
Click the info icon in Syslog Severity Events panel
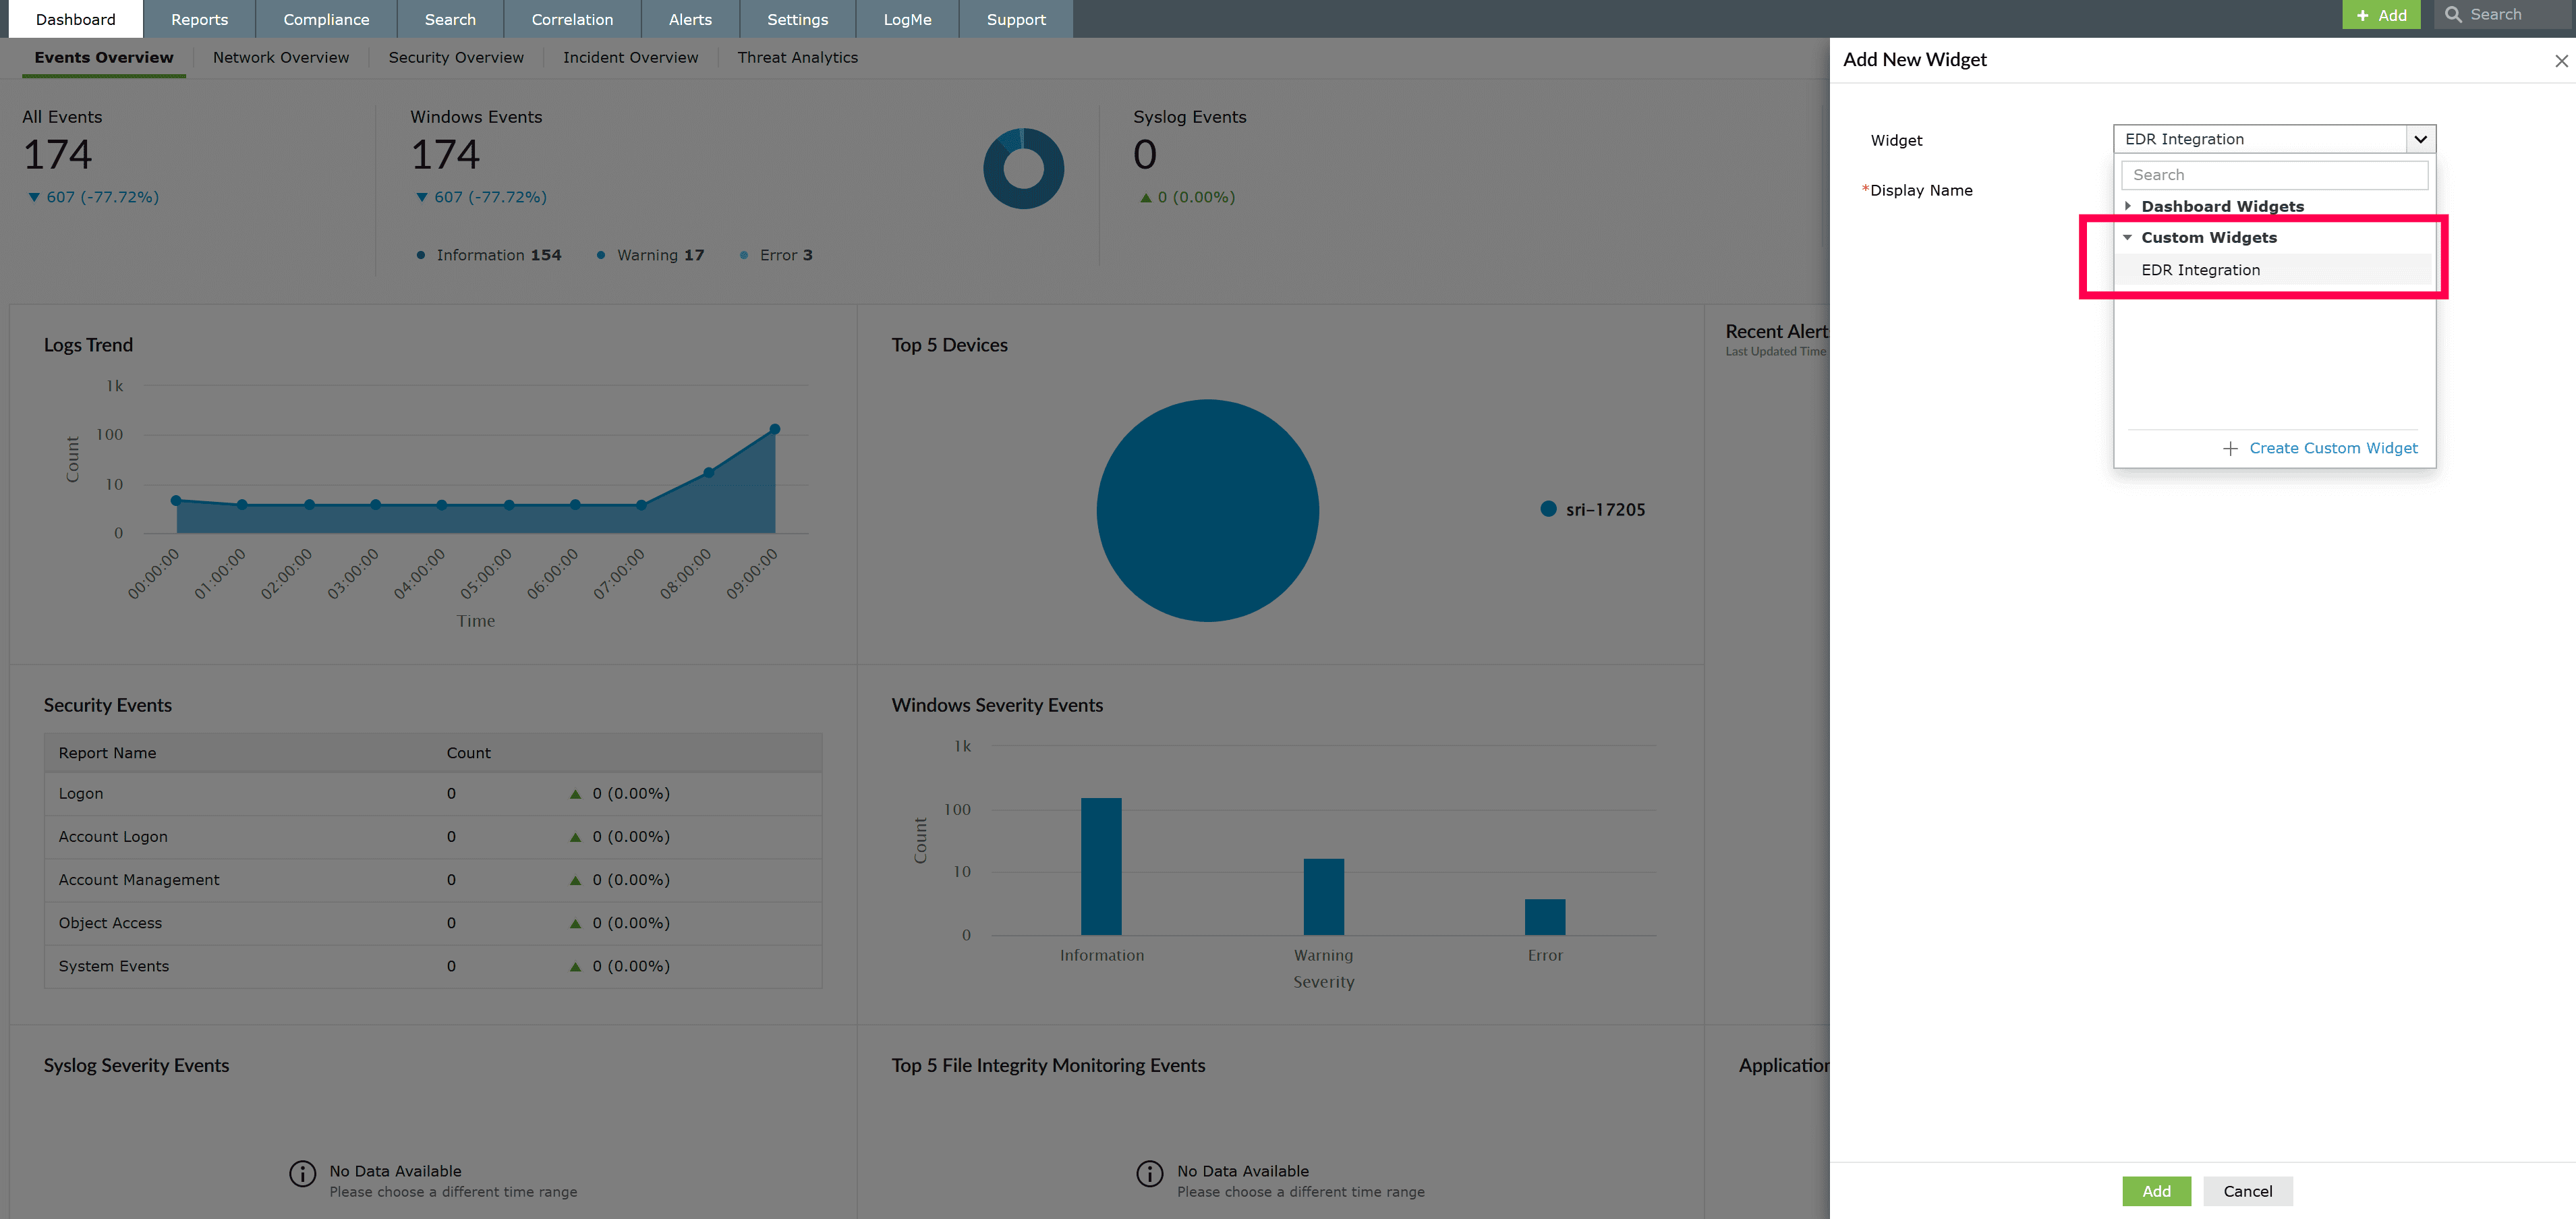[303, 1173]
